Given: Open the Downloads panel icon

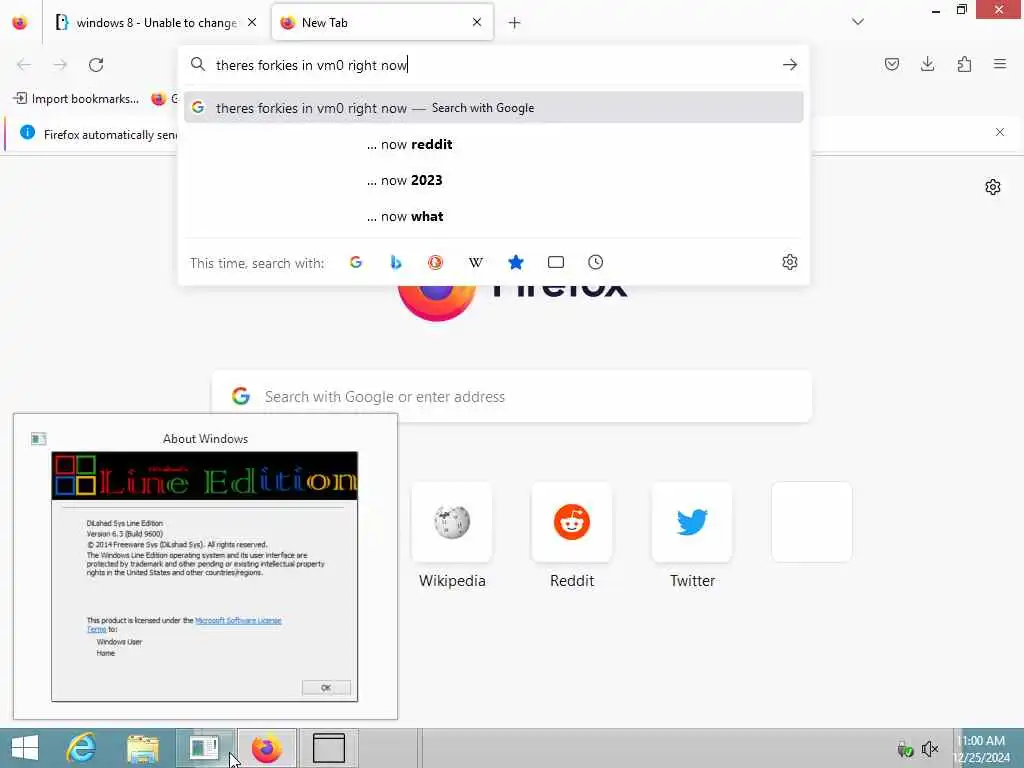Looking at the screenshot, I should pyautogui.click(x=927, y=64).
